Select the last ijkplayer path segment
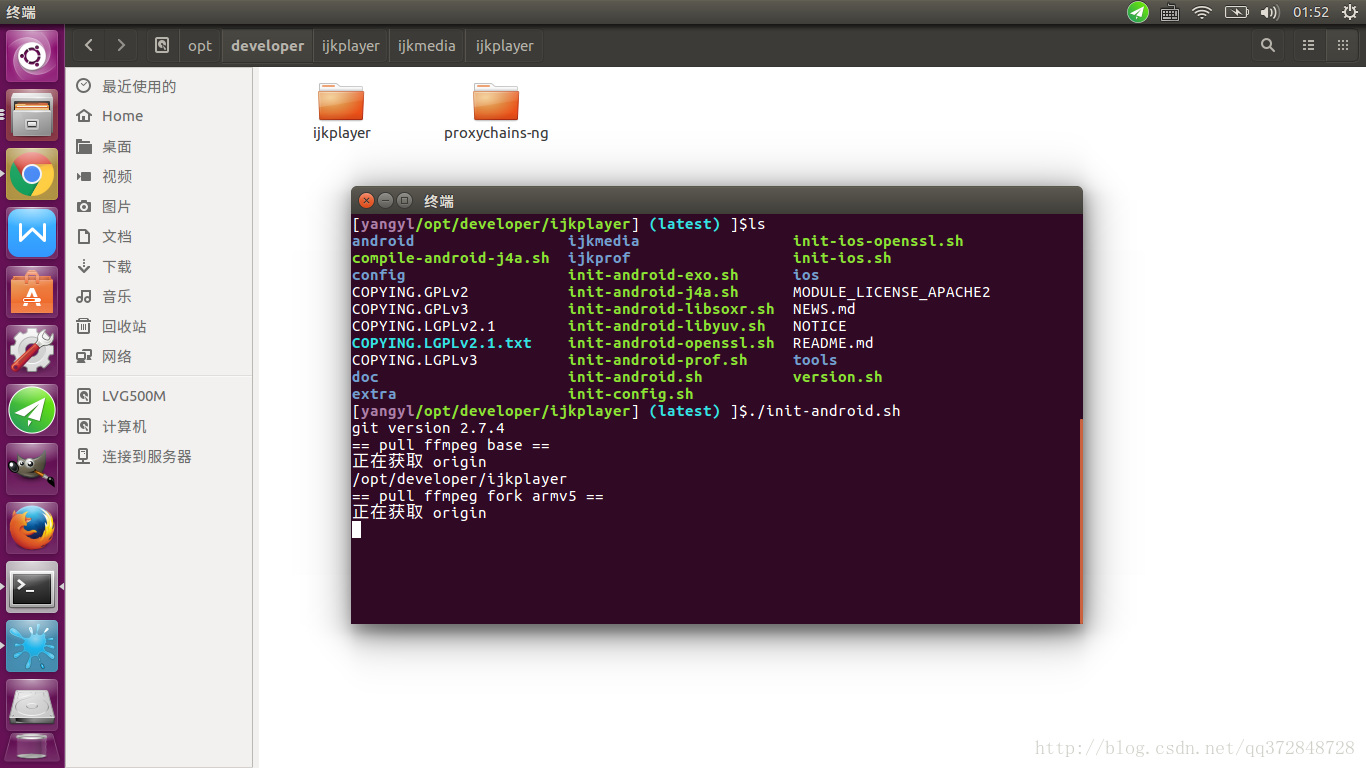Screen dimensions: 1366x768 point(504,45)
